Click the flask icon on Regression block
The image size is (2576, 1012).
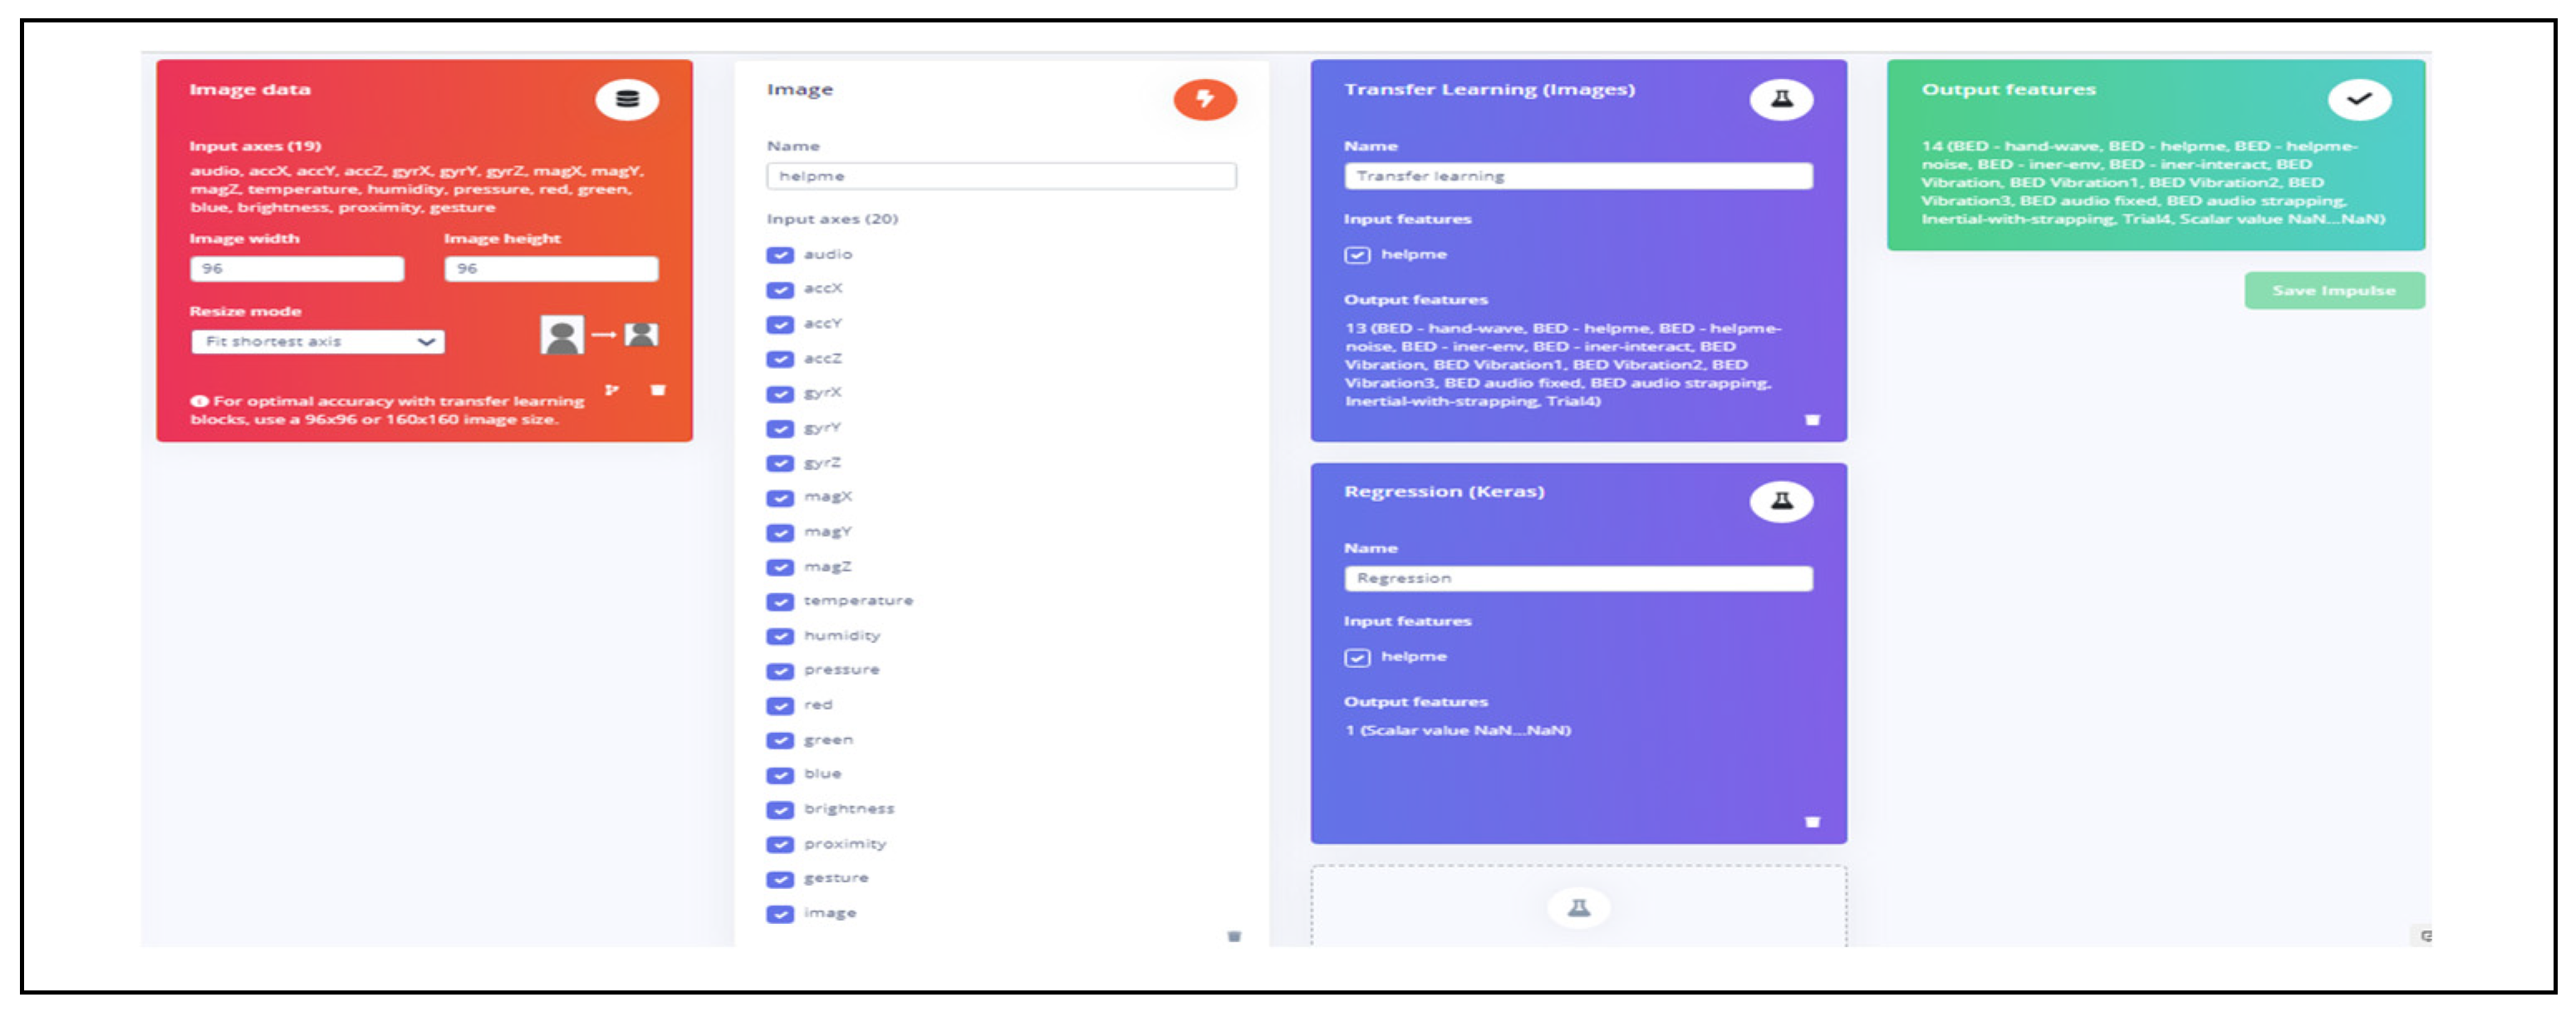click(x=1780, y=501)
